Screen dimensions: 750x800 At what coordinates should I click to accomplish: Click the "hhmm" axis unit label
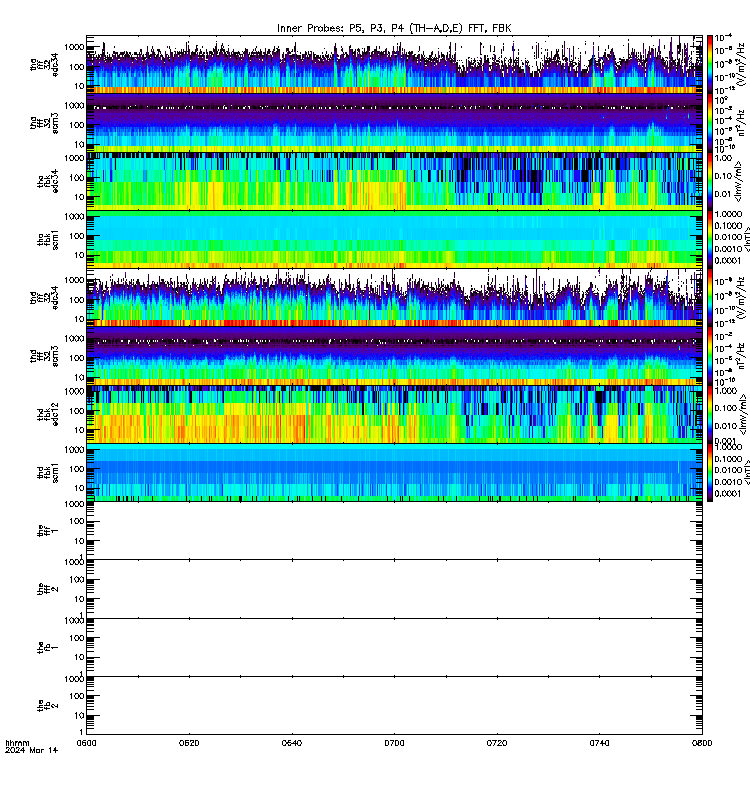17,743
